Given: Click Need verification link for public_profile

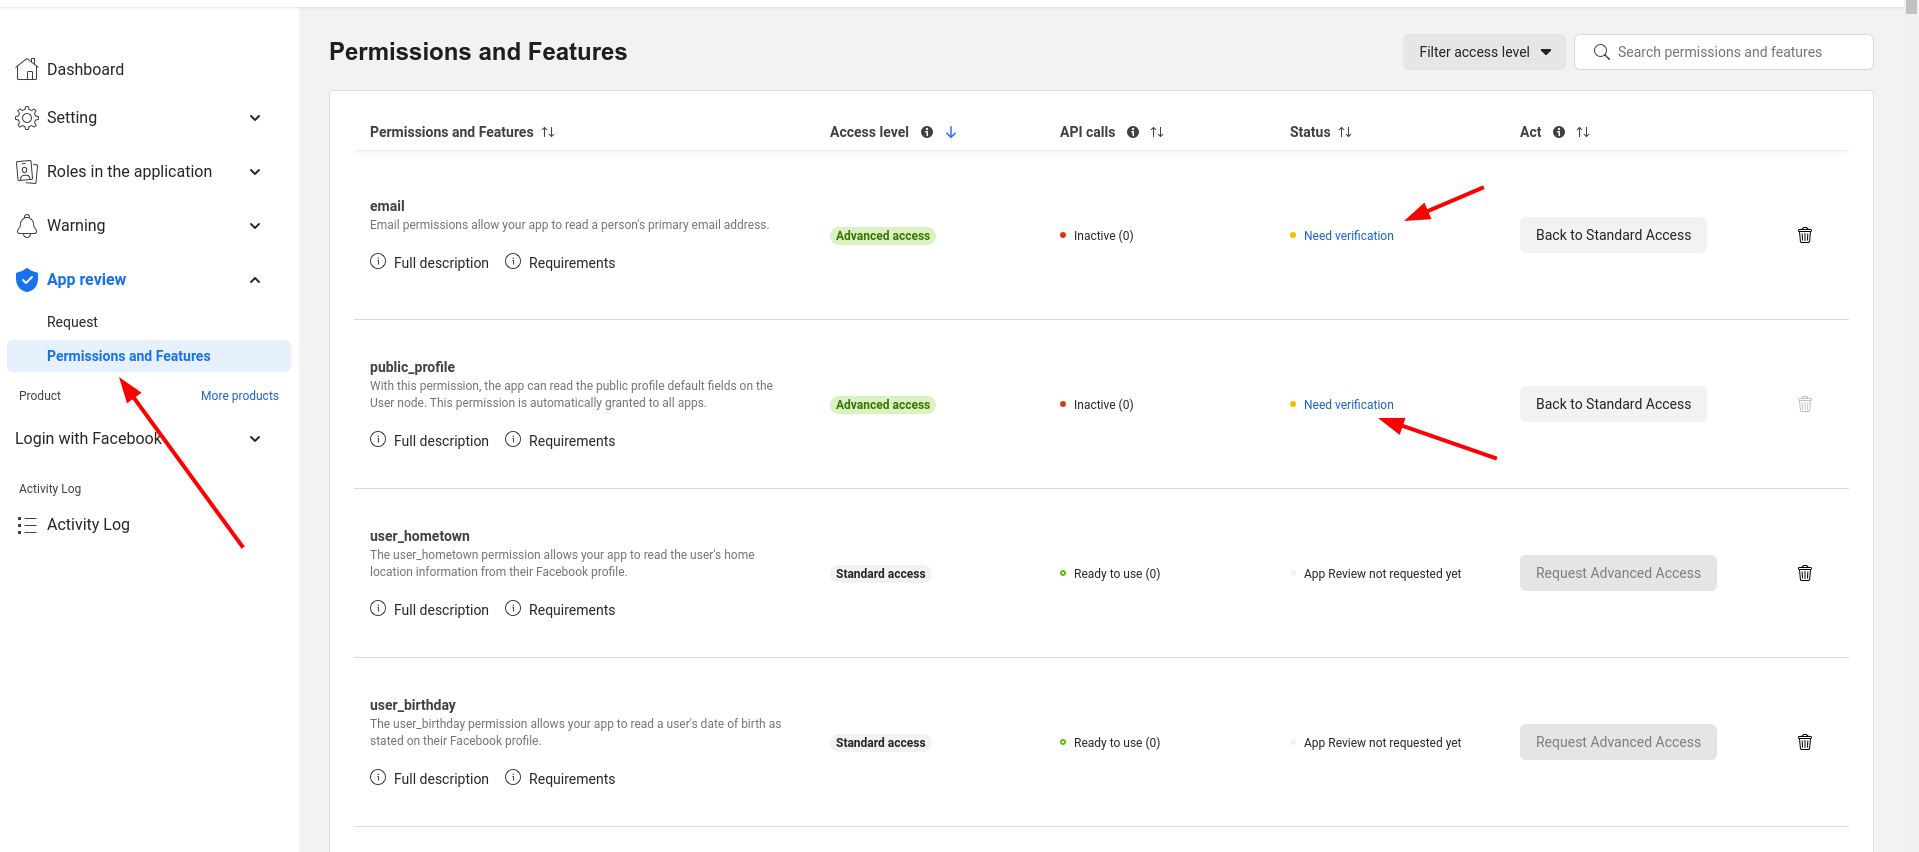Looking at the screenshot, I should pos(1348,405).
